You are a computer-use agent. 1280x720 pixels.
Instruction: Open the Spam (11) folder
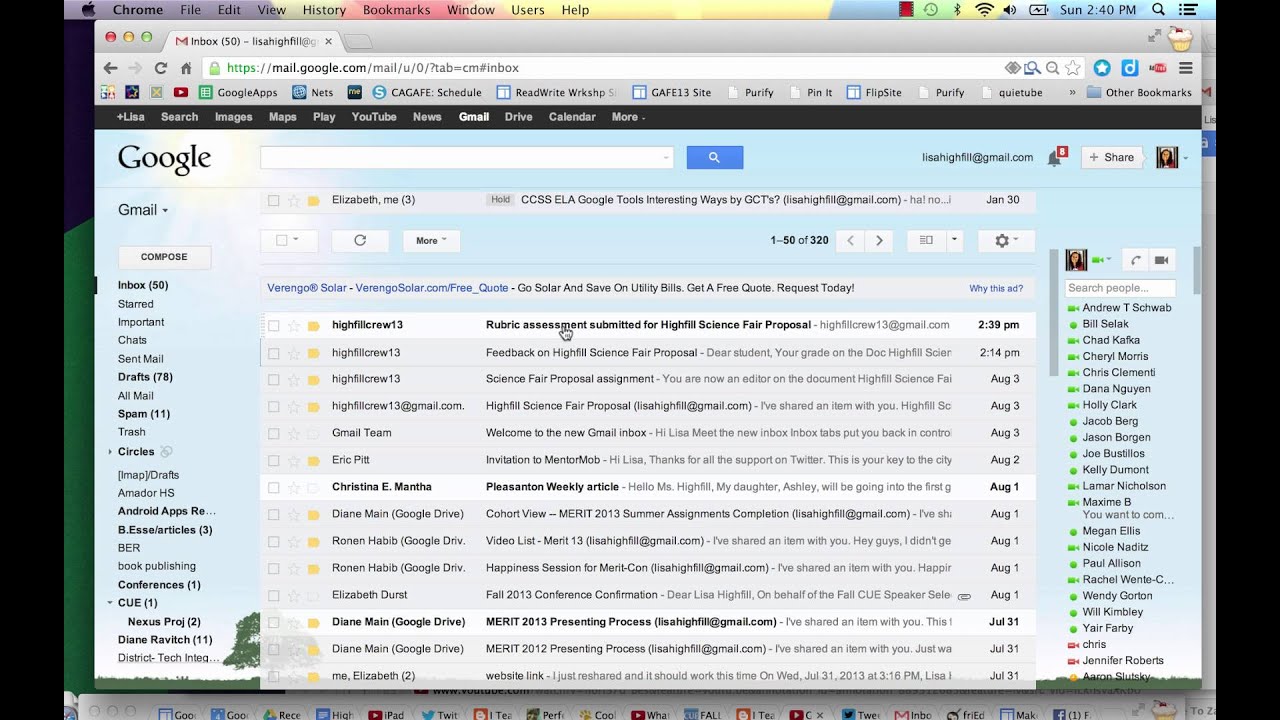tap(144, 414)
